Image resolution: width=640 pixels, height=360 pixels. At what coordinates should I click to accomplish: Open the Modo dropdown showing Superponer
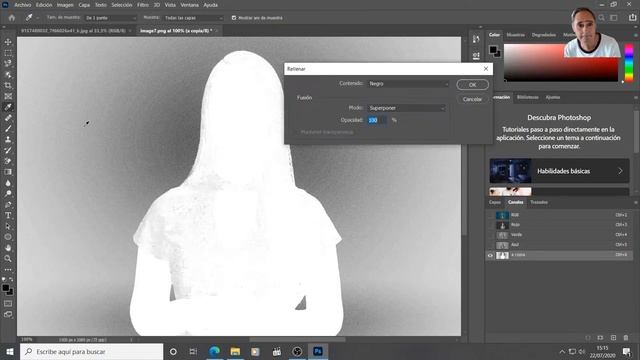pyautogui.click(x=407, y=108)
